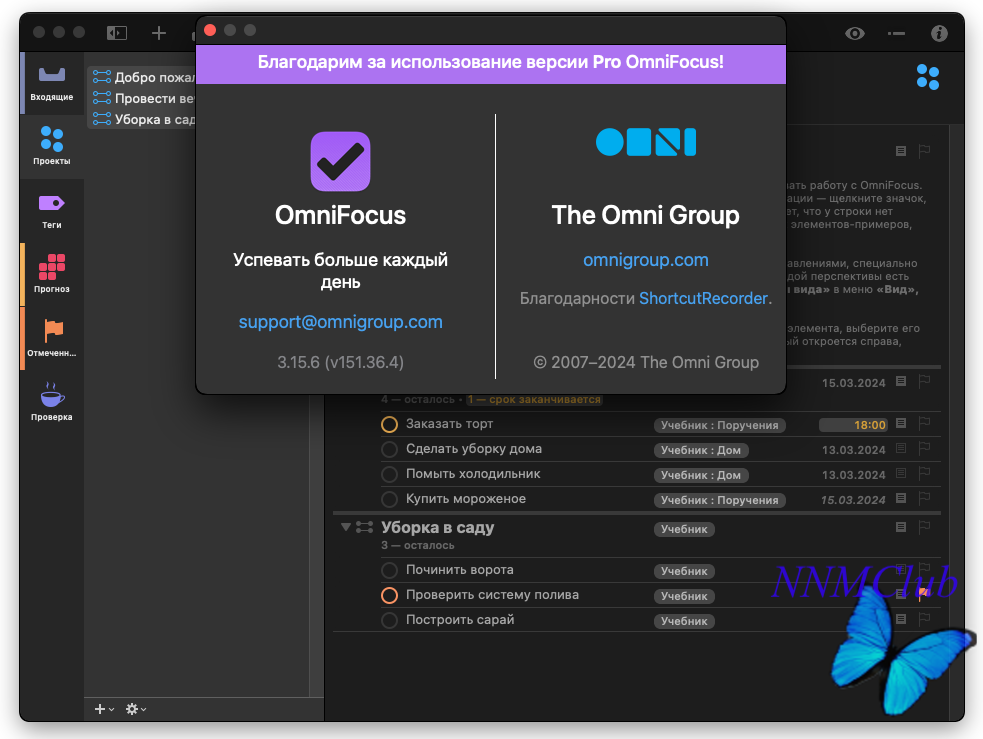
Task: Click the Omni logo in About dialog
Action: [x=646, y=142]
